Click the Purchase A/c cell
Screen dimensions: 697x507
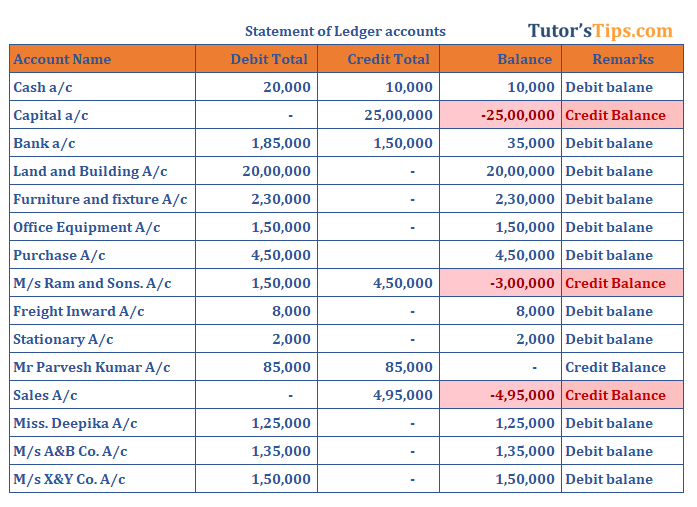pos(102,255)
